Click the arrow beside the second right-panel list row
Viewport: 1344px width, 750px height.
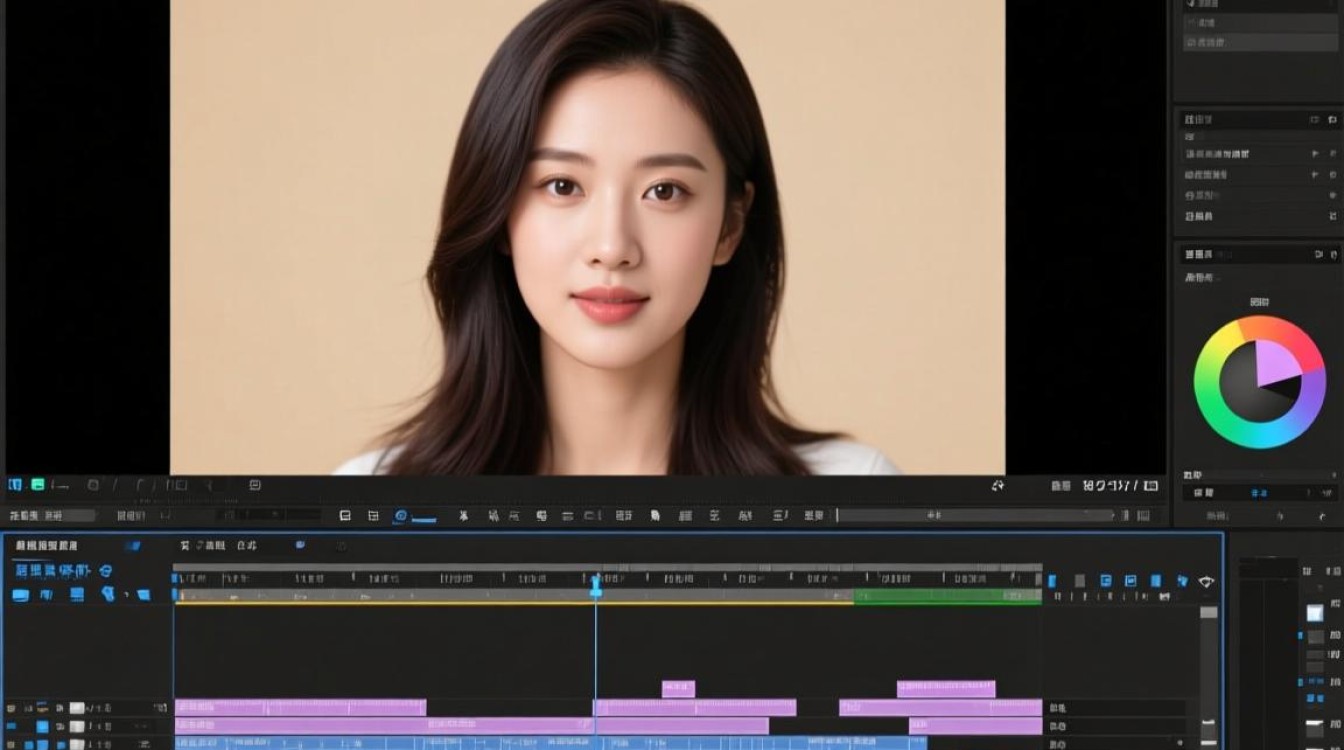click(x=1315, y=174)
